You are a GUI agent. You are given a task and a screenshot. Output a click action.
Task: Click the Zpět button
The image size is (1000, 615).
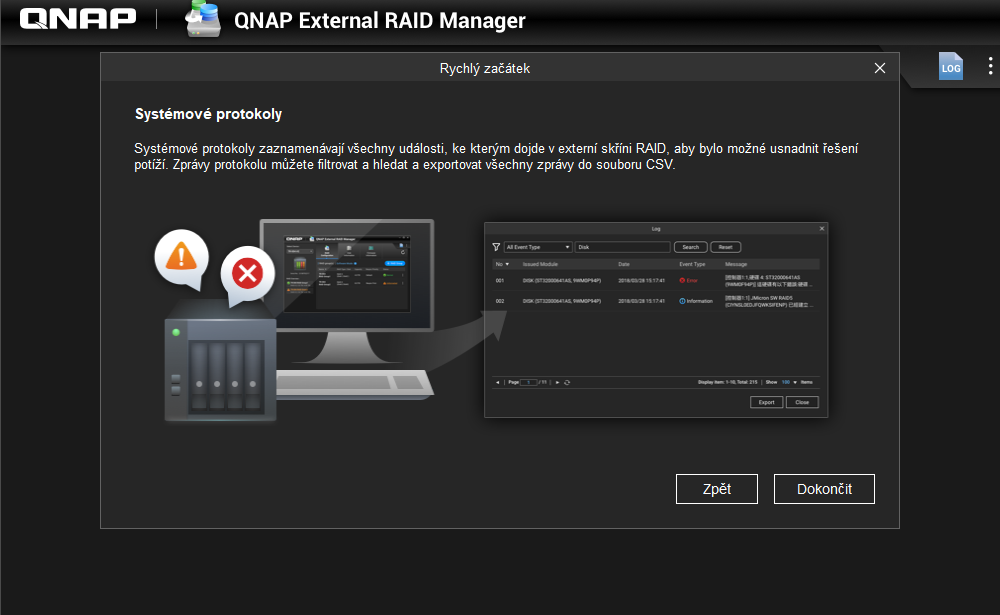click(x=716, y=489)
